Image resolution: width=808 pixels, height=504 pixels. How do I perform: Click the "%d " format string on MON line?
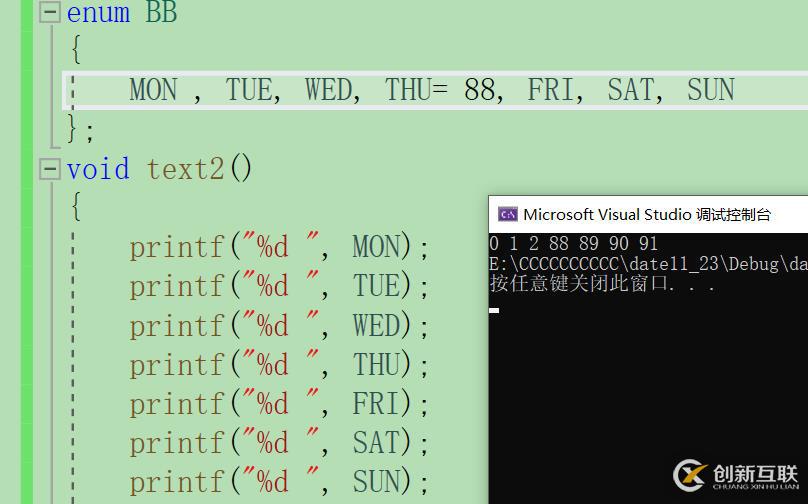click(x=281, y=245)
